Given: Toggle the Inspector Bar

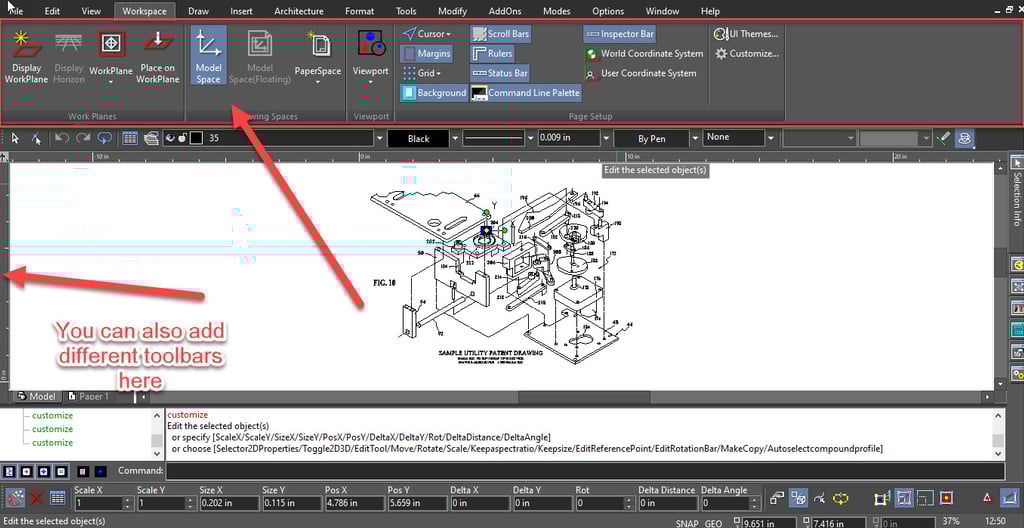Looking at the screenshot, I should point(619,34).
